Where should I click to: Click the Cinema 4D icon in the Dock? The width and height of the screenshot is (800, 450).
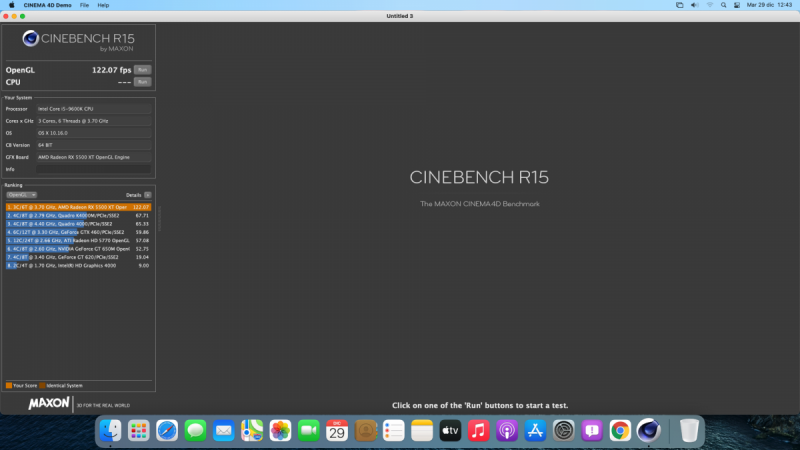pyautogui.click(x=648, y=431)
